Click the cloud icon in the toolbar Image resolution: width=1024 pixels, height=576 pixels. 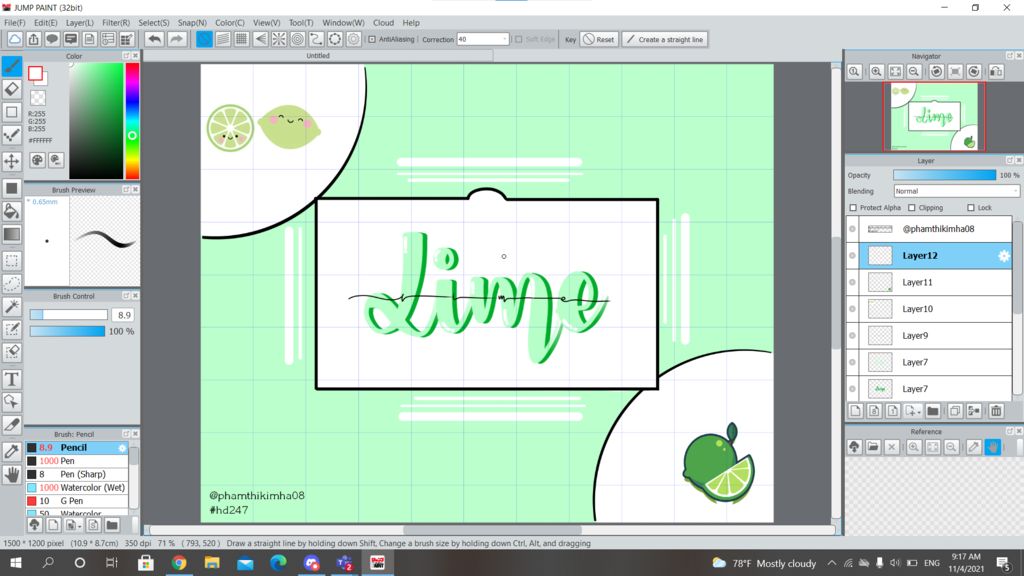[14, 39]
